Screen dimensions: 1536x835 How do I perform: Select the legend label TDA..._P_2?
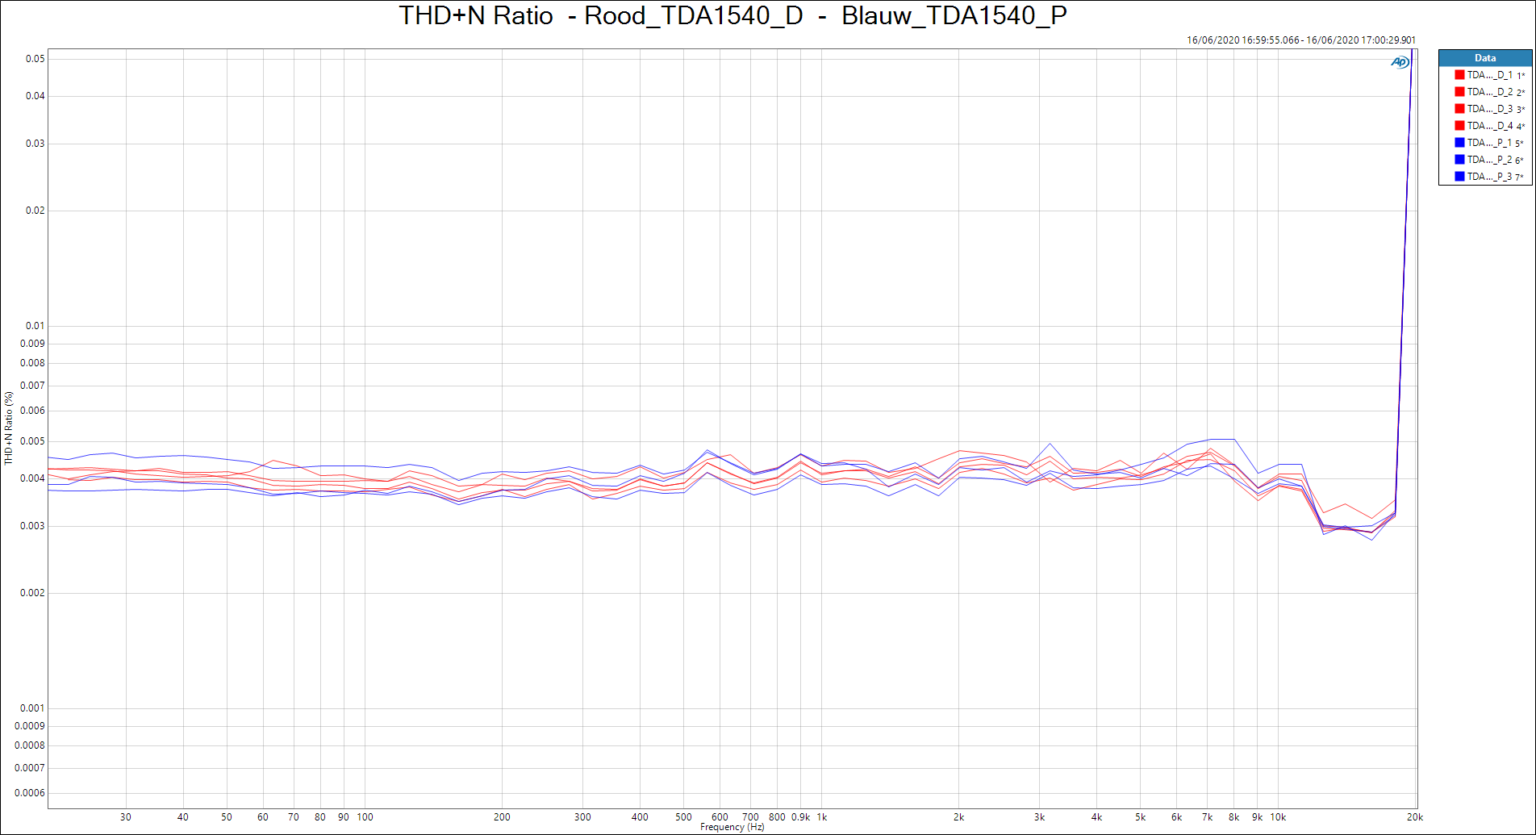(1490, 158)
